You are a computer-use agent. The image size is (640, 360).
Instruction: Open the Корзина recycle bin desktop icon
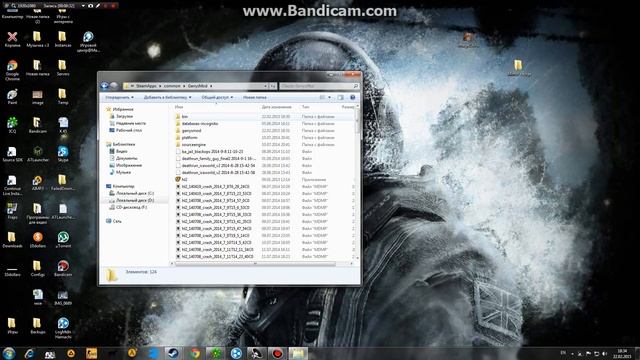tap(12, 40)
